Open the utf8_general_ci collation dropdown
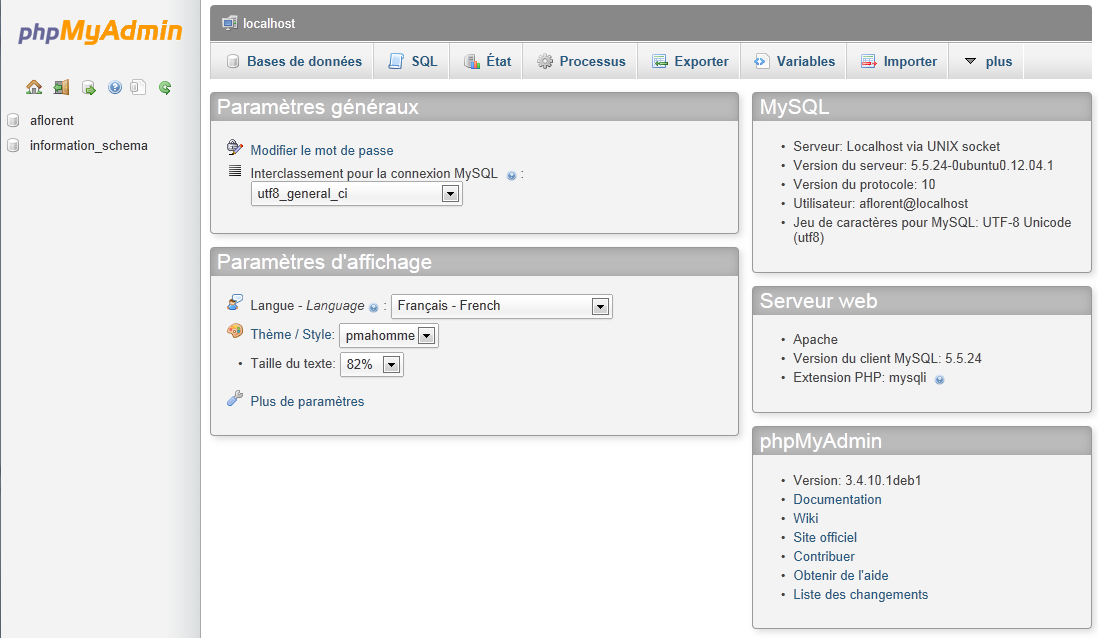This screenshot has width=1098, height=638. pyautogui.click(x=356, y=194)
